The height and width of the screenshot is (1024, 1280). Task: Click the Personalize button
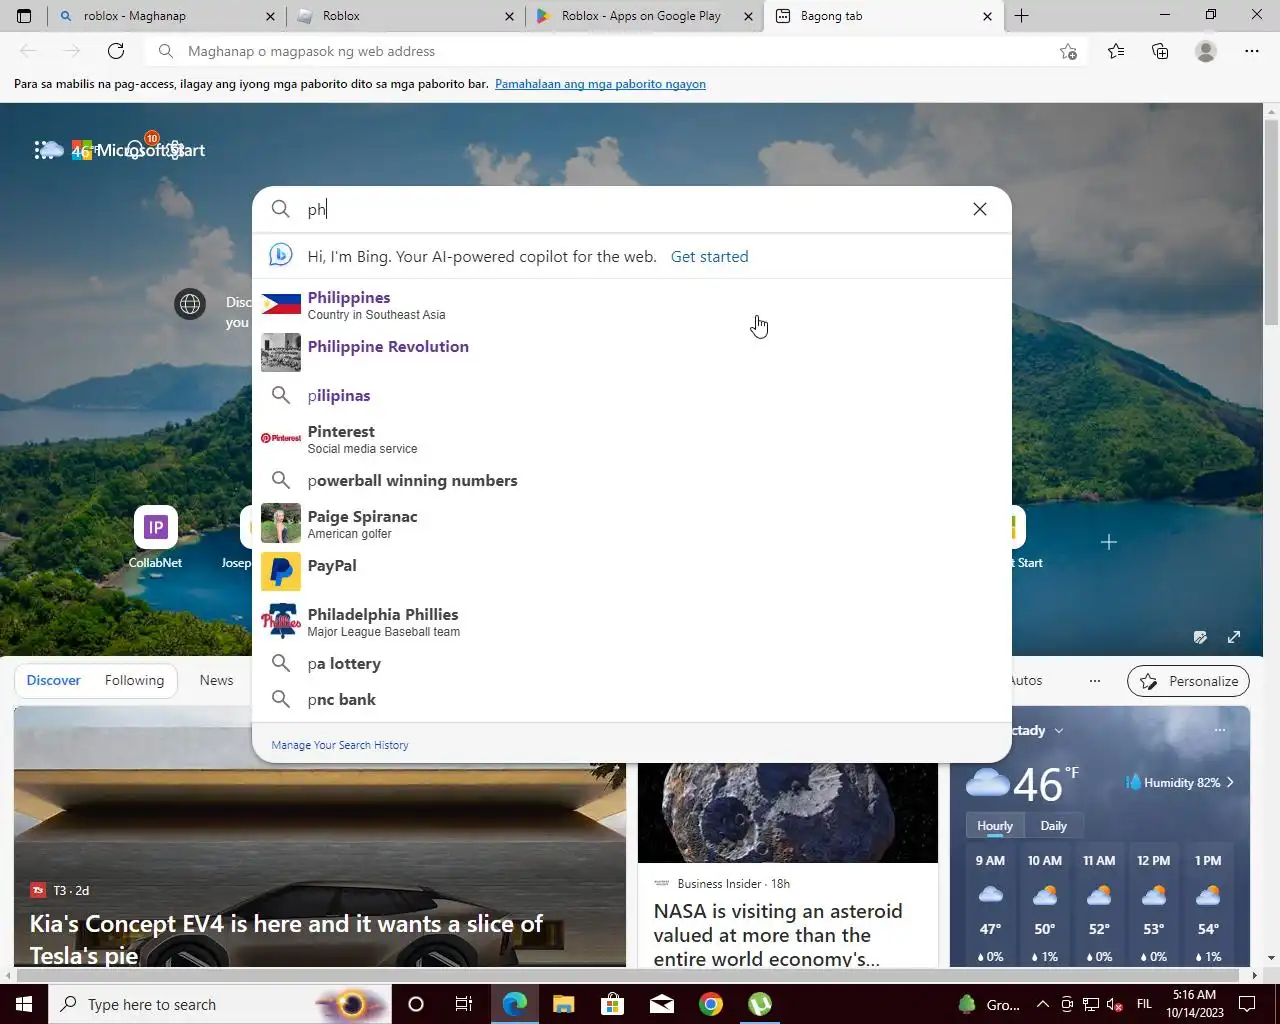coord(1188,681)
